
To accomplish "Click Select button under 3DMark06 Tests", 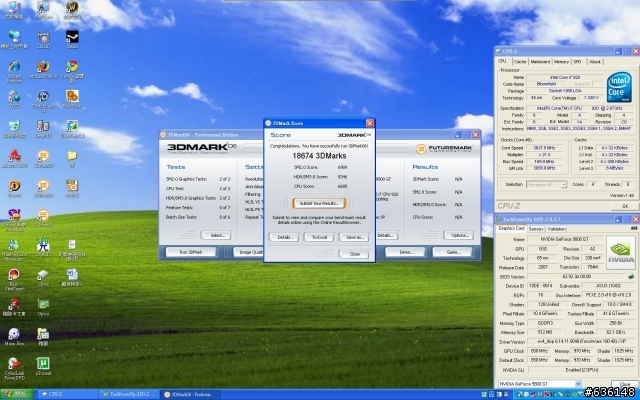I will point(216,236).
